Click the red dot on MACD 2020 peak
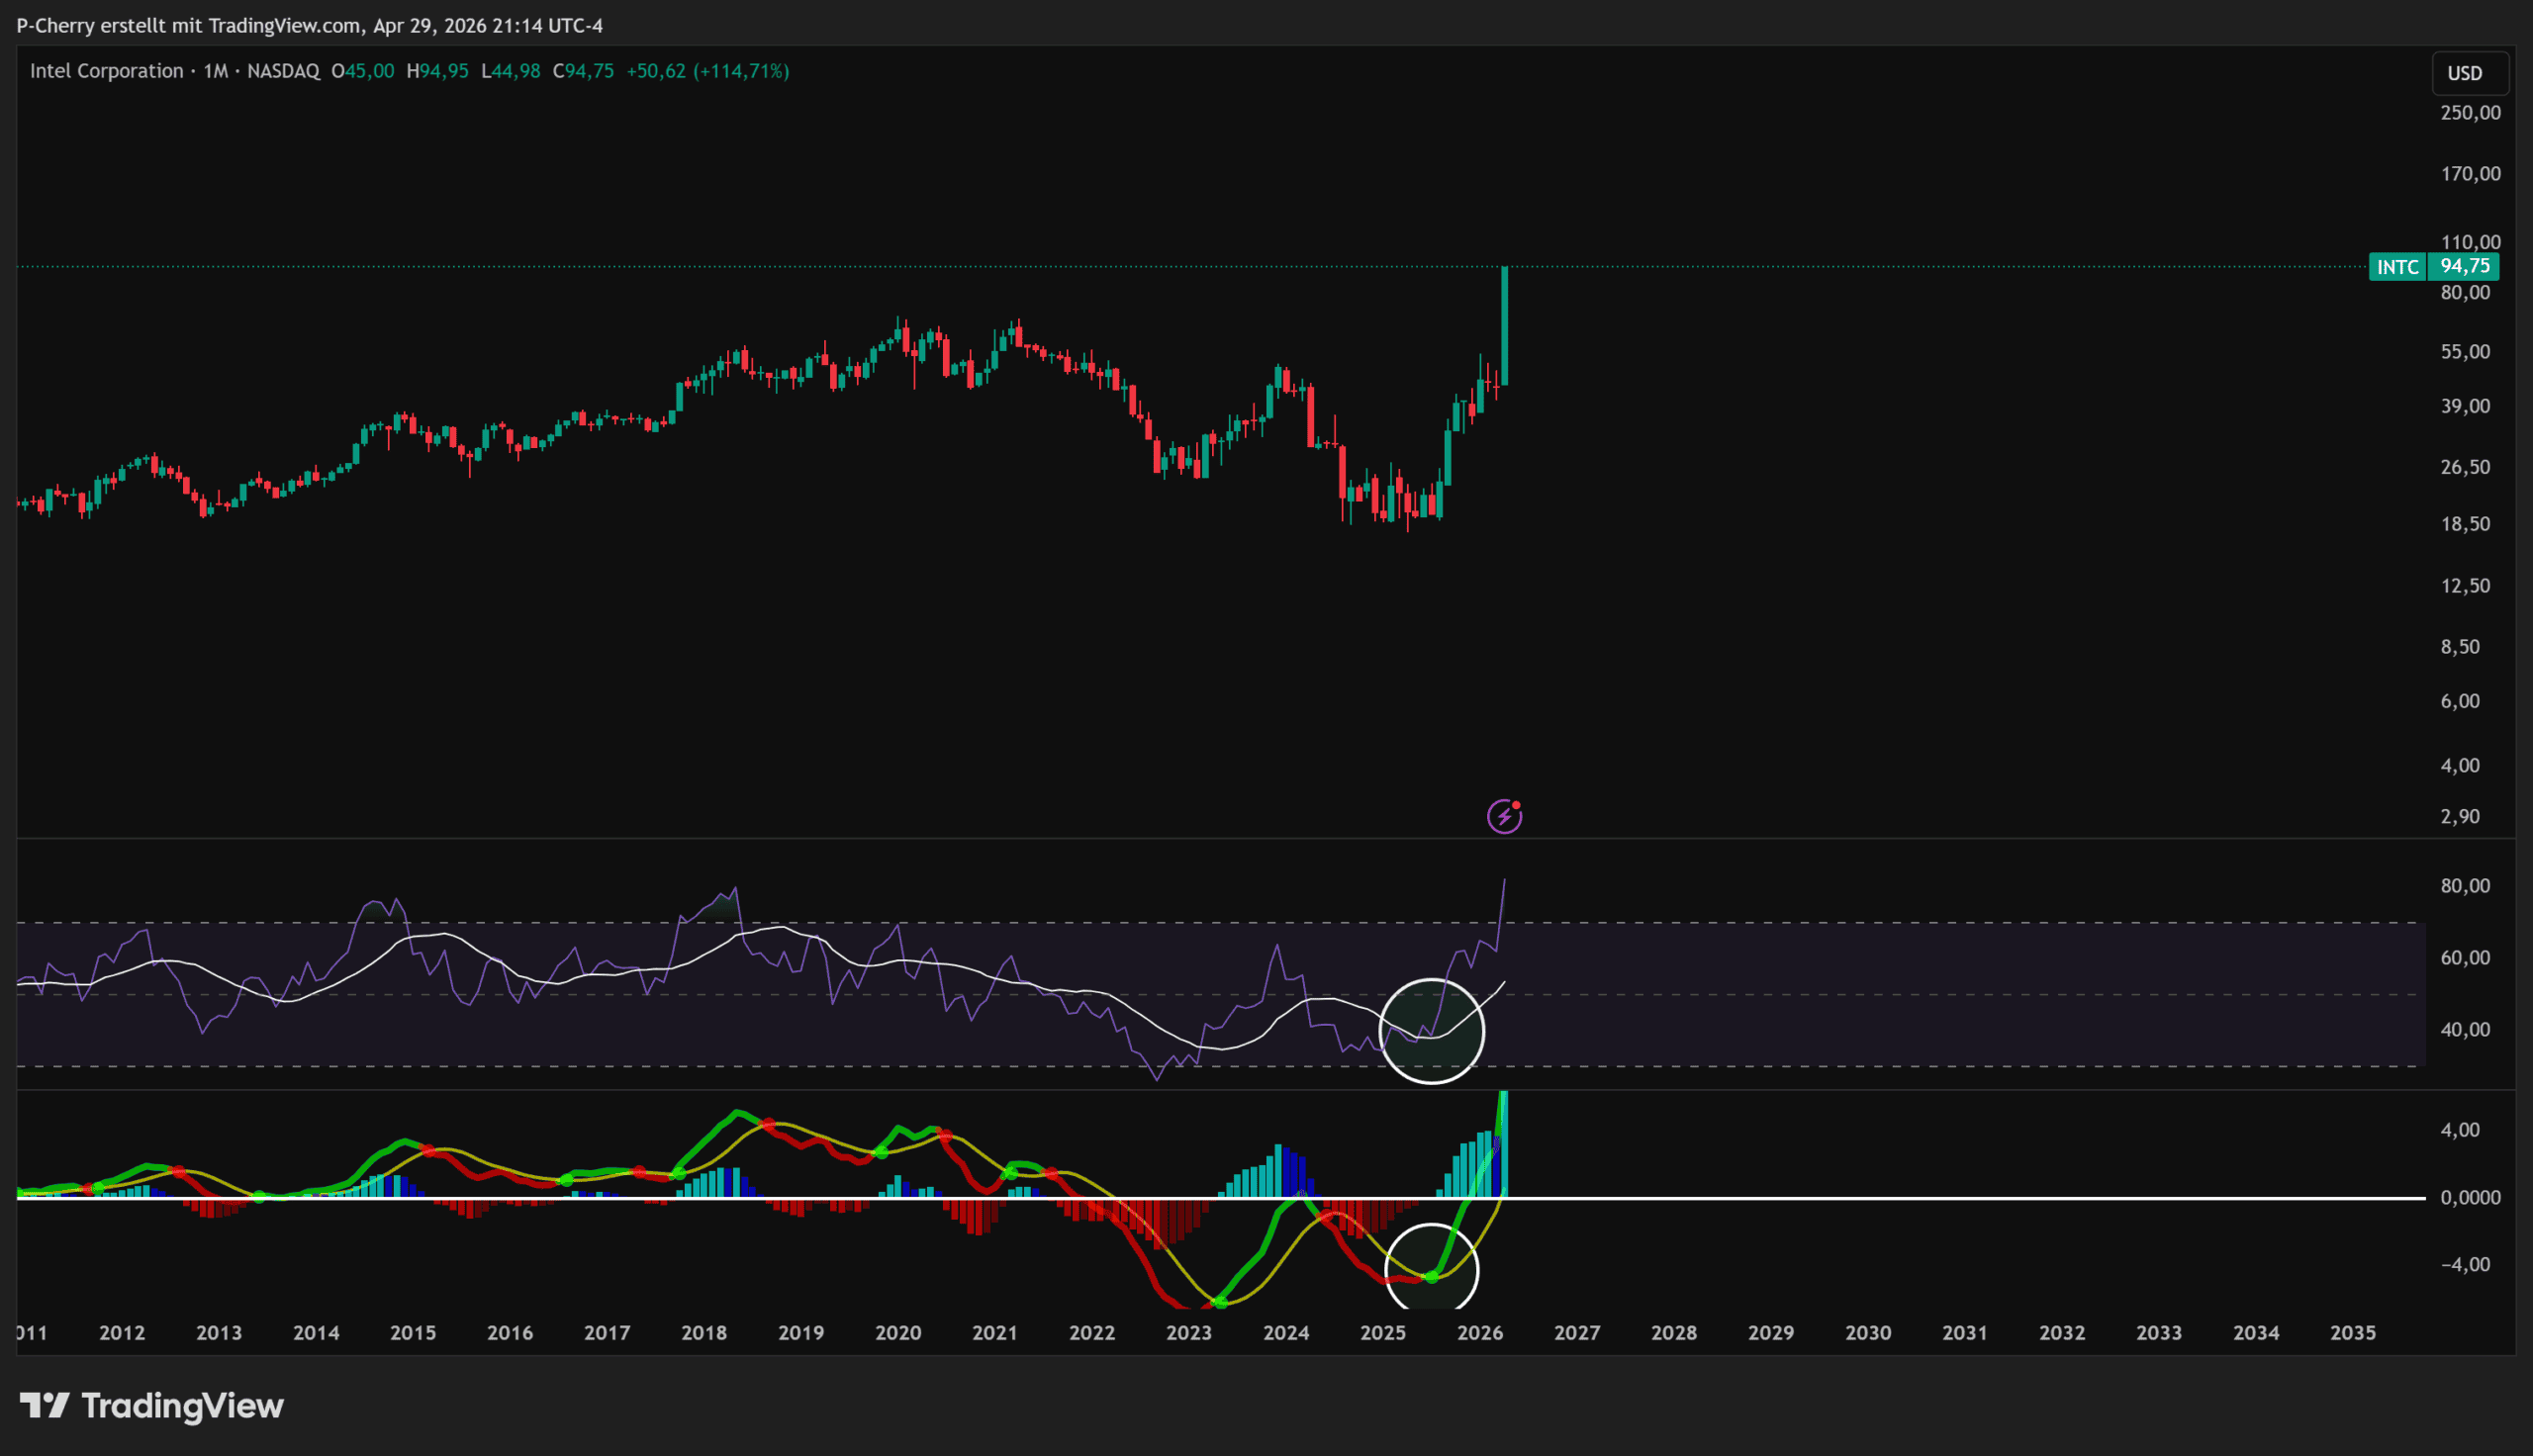 pyautogui.click(x=945, y=1136)
